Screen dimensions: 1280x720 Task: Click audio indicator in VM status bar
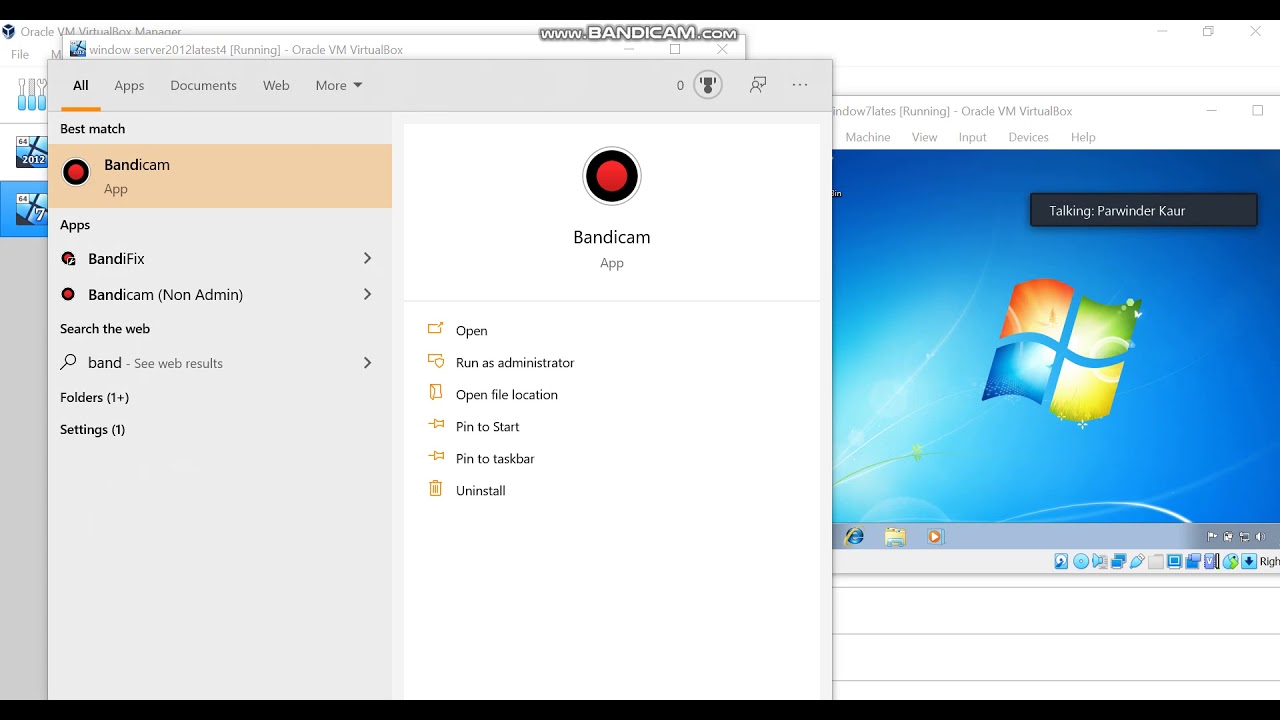click(1100, 561)
